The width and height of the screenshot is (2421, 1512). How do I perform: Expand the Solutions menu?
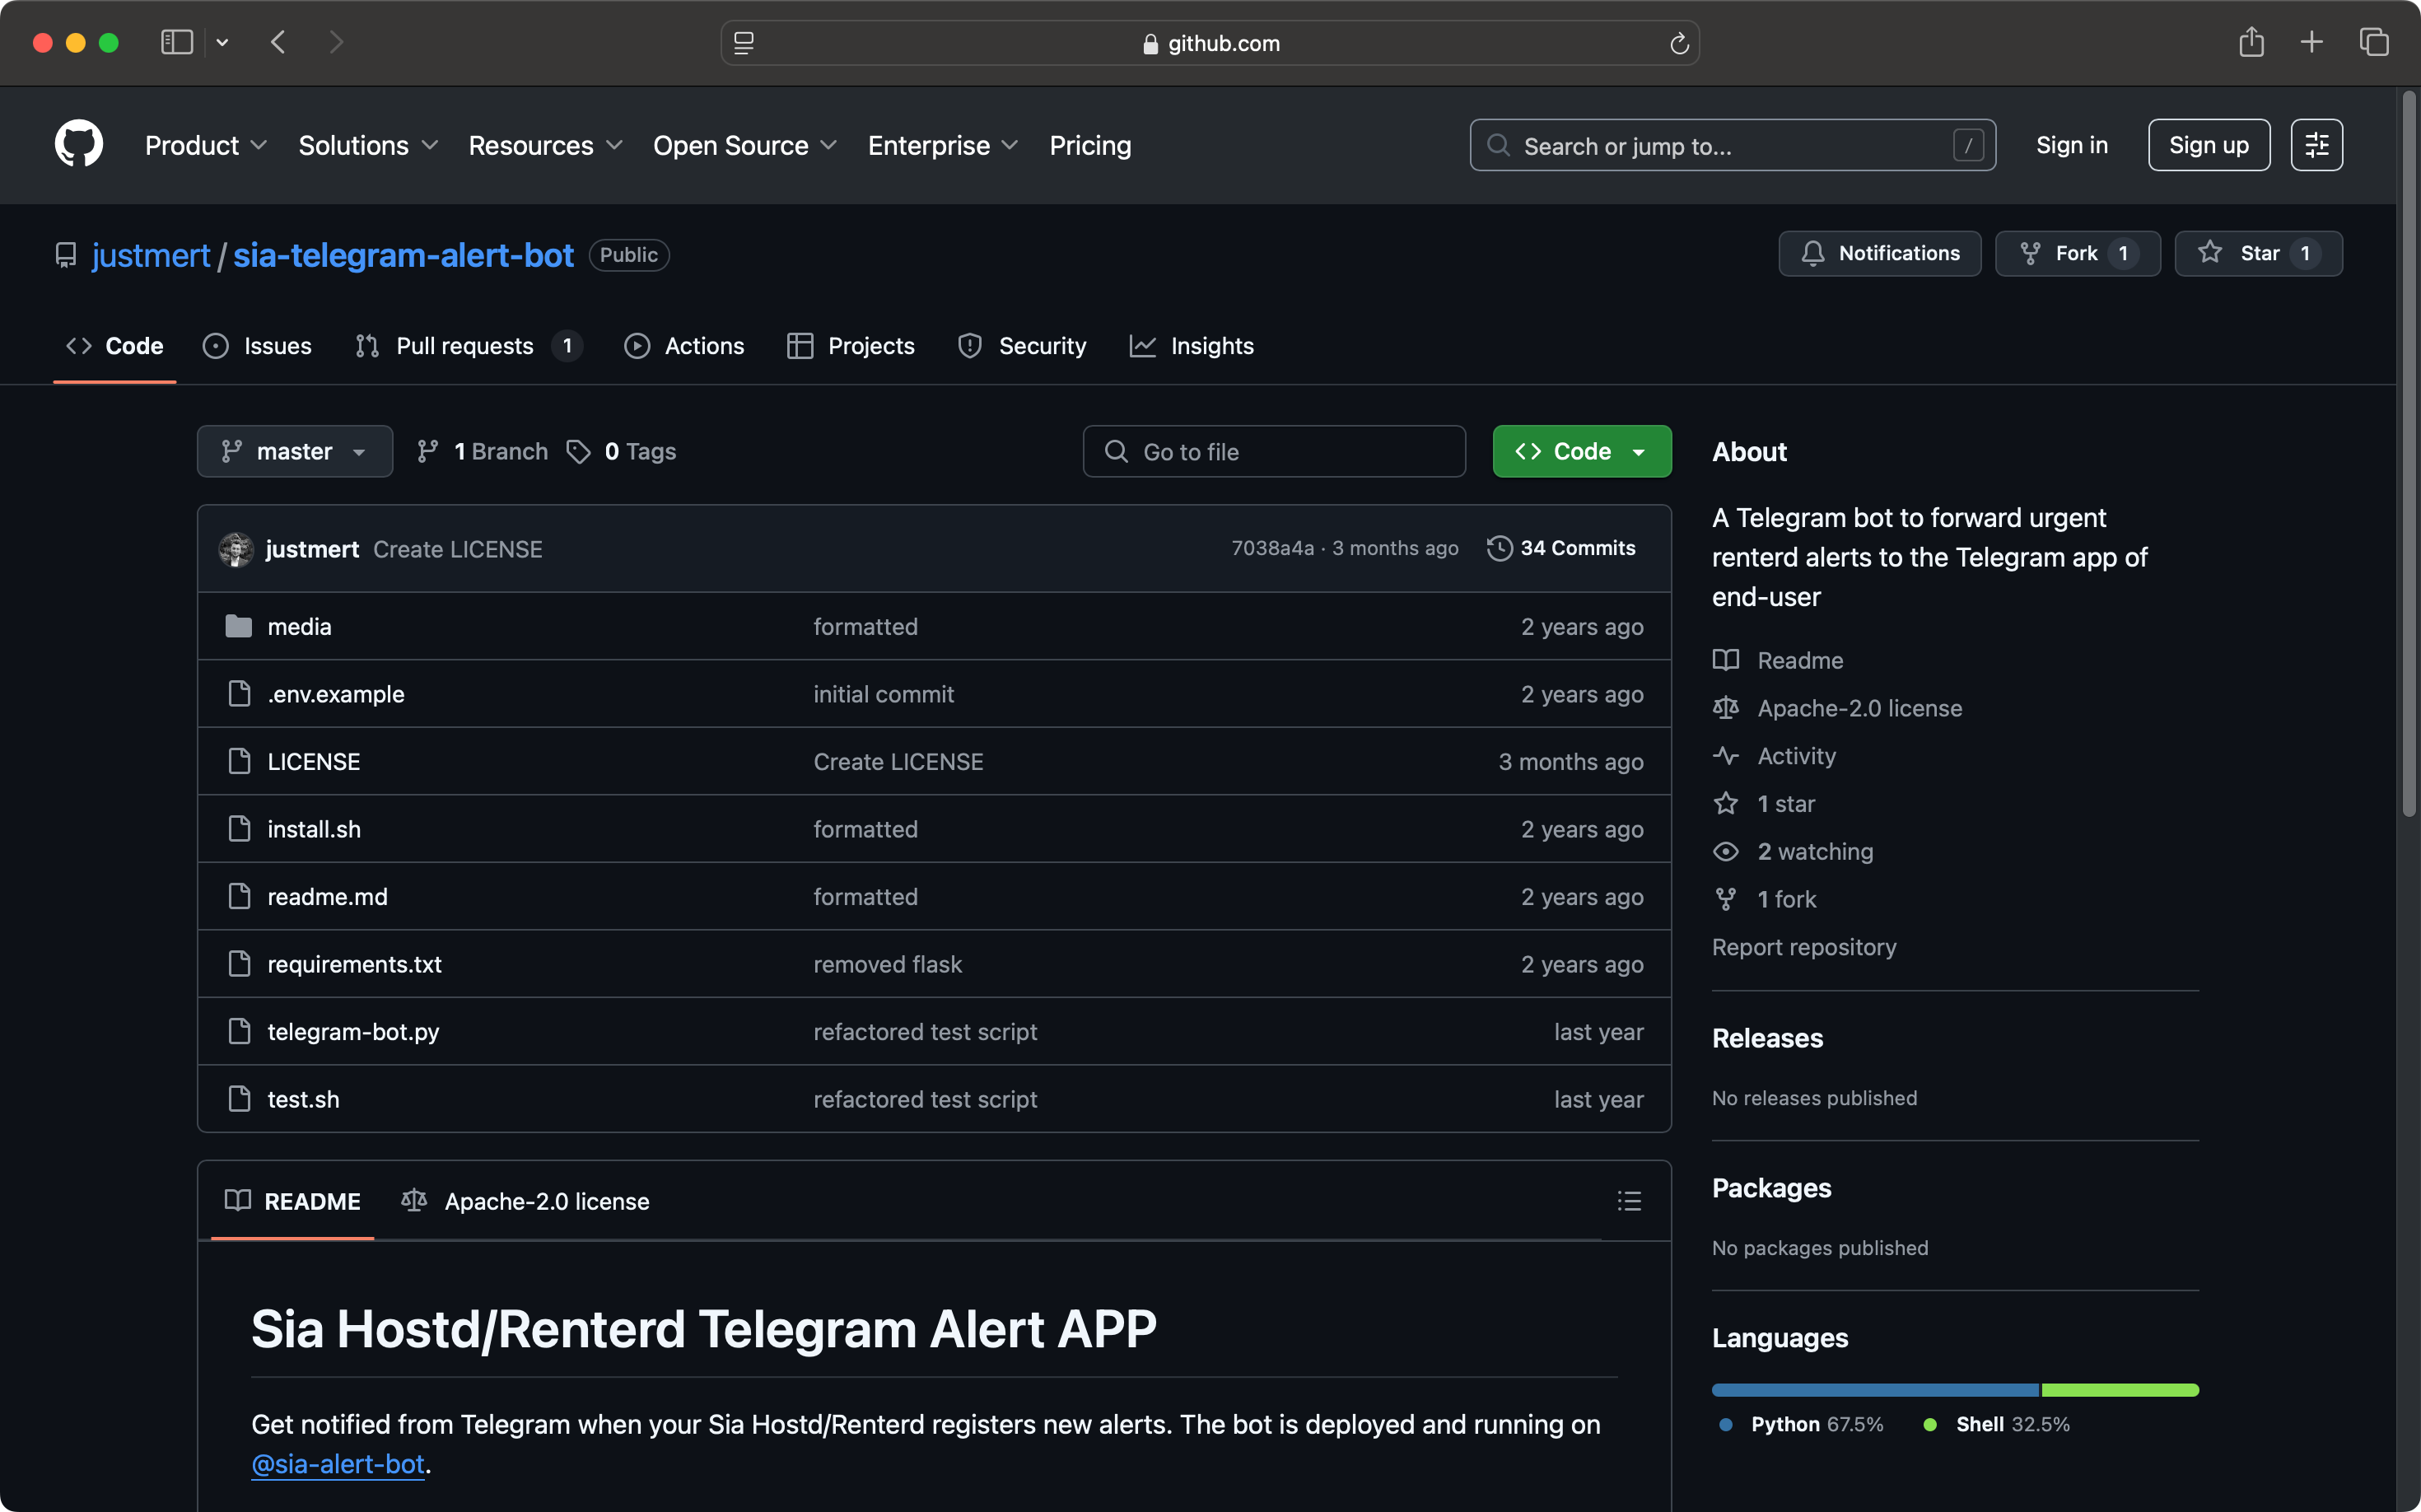tap(368, 145)
